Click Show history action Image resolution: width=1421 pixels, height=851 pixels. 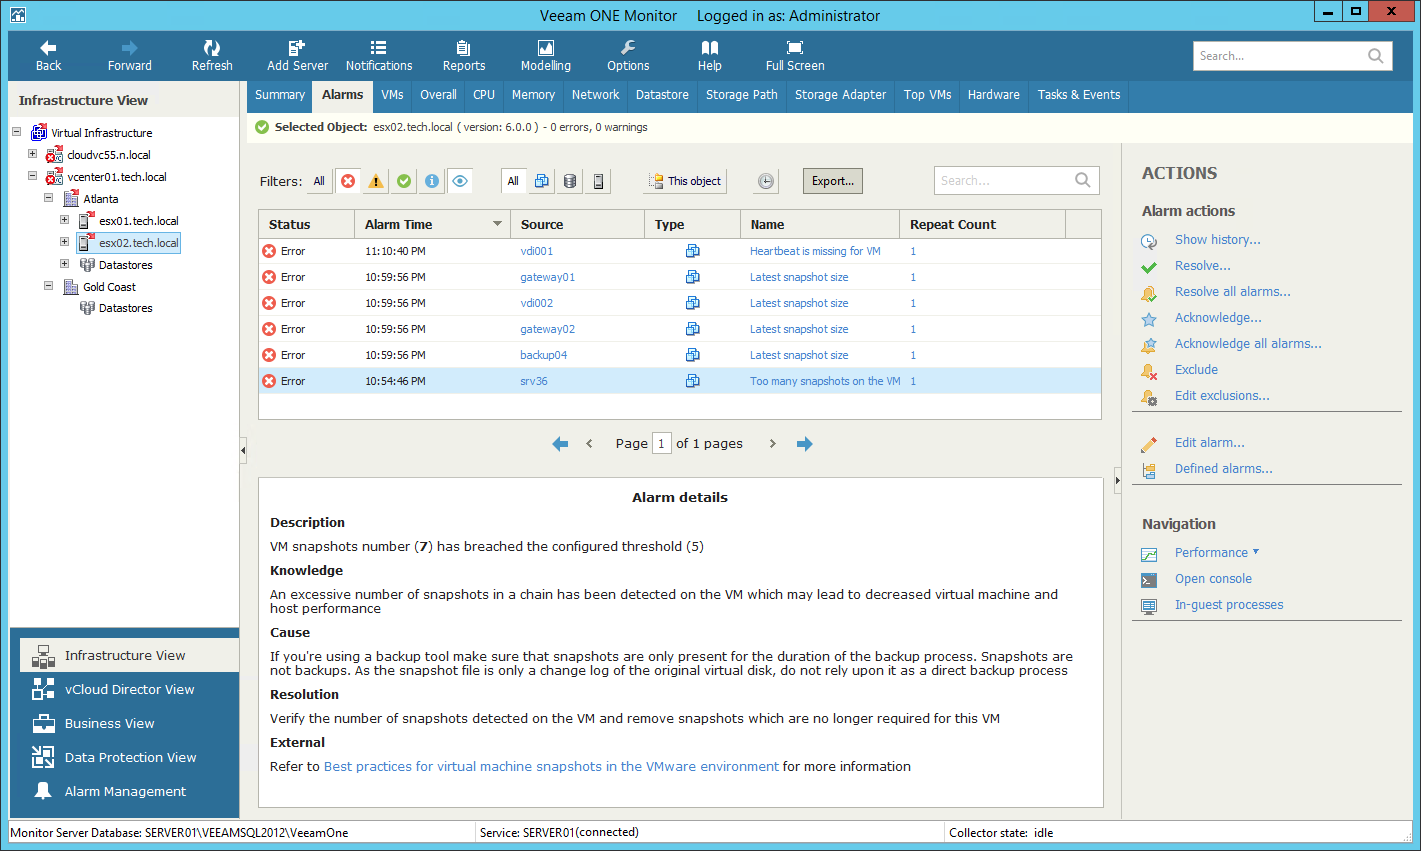click(x=1217, y=240)
